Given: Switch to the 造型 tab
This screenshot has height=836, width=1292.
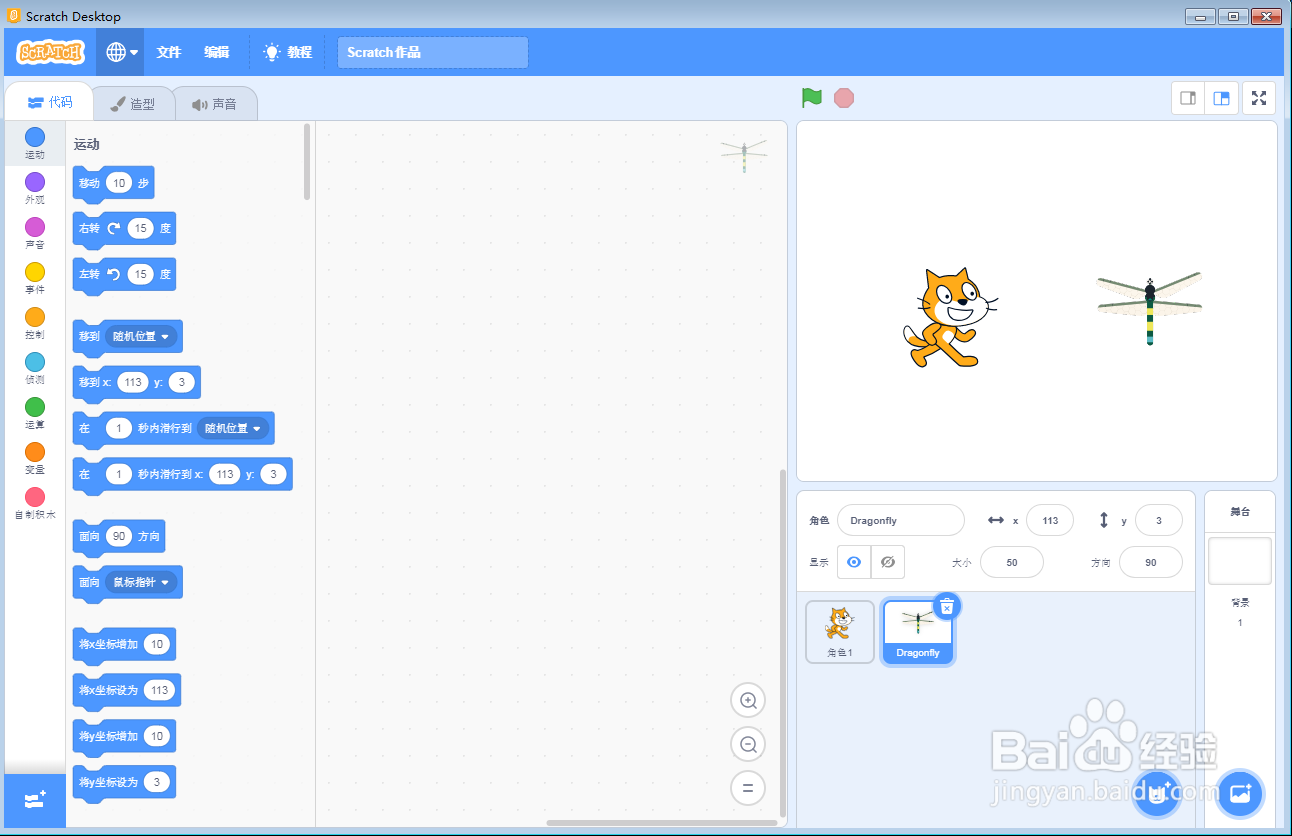Looking at the screenshot, I should coord(132,103).
